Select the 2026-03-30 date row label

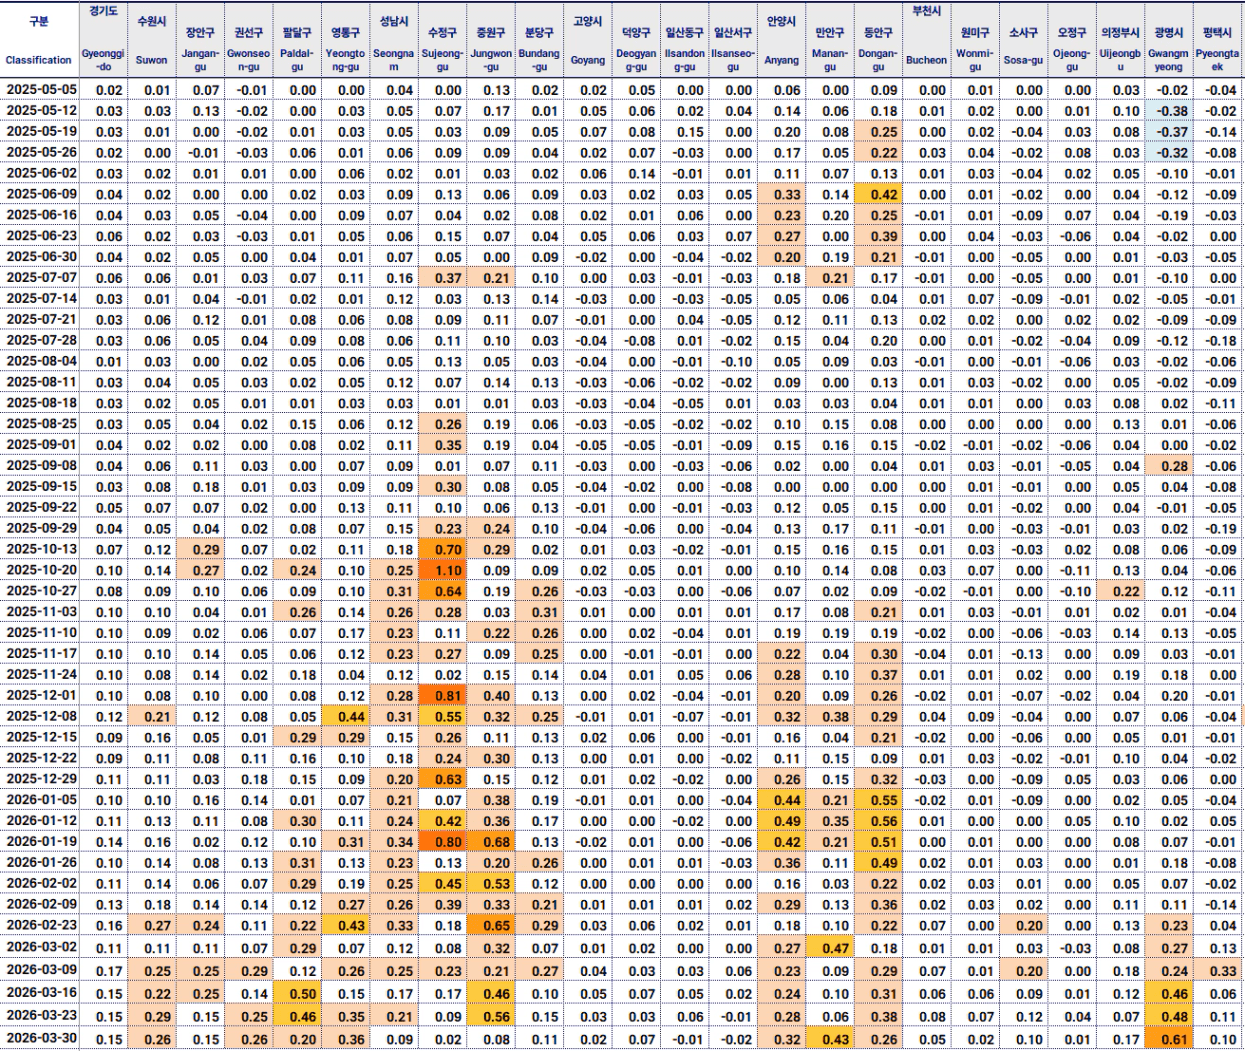[x=41, y=1038]
